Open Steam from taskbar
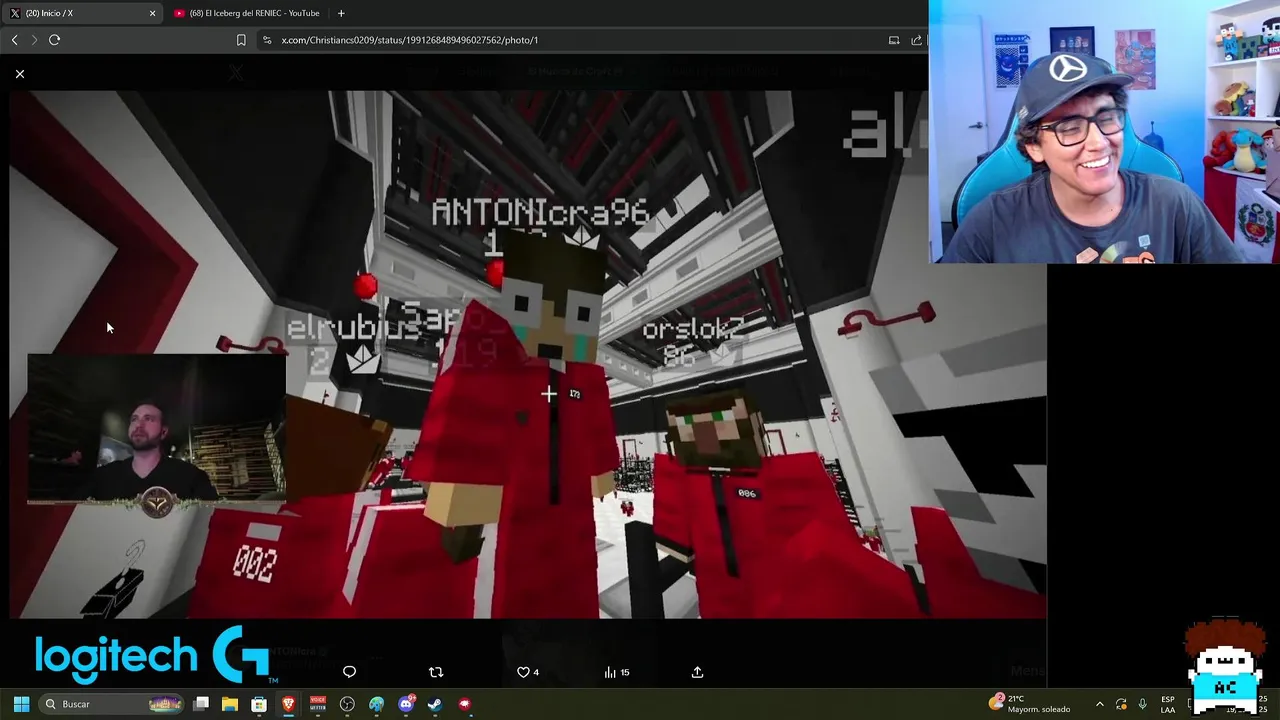This screenshot has width=1280, height=720. point(435,704)
